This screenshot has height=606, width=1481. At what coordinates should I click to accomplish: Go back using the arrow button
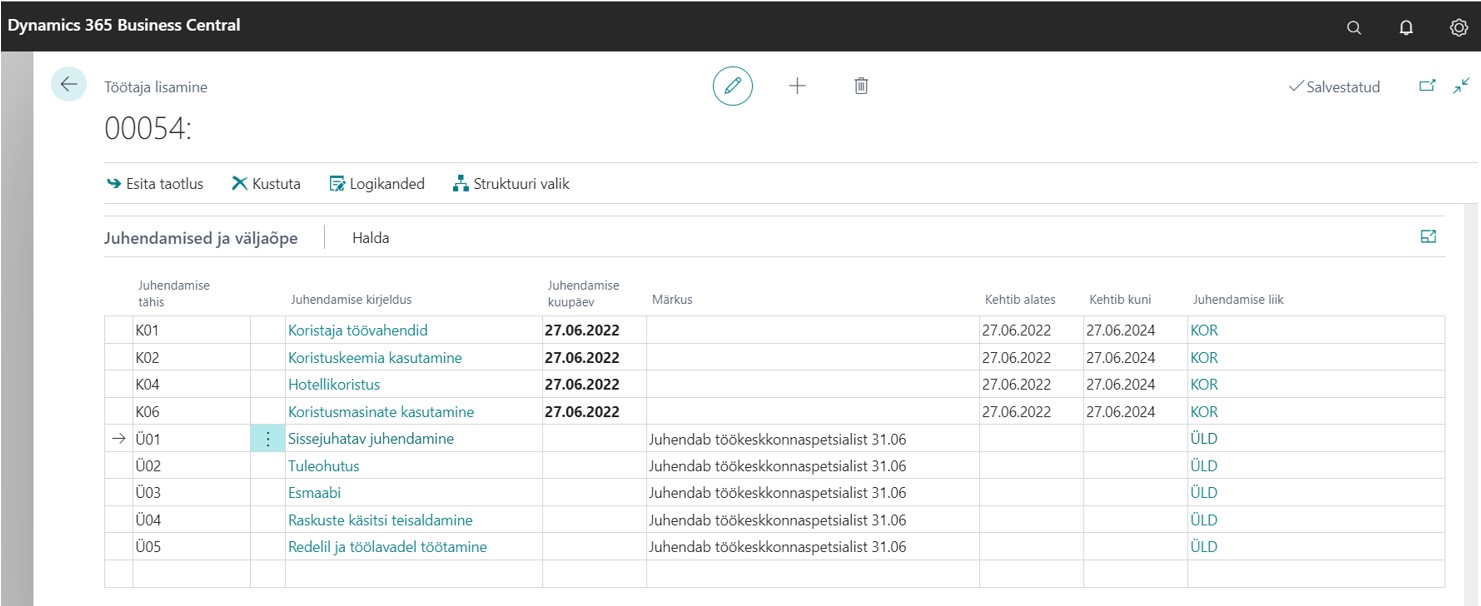[x=68, y=85]
